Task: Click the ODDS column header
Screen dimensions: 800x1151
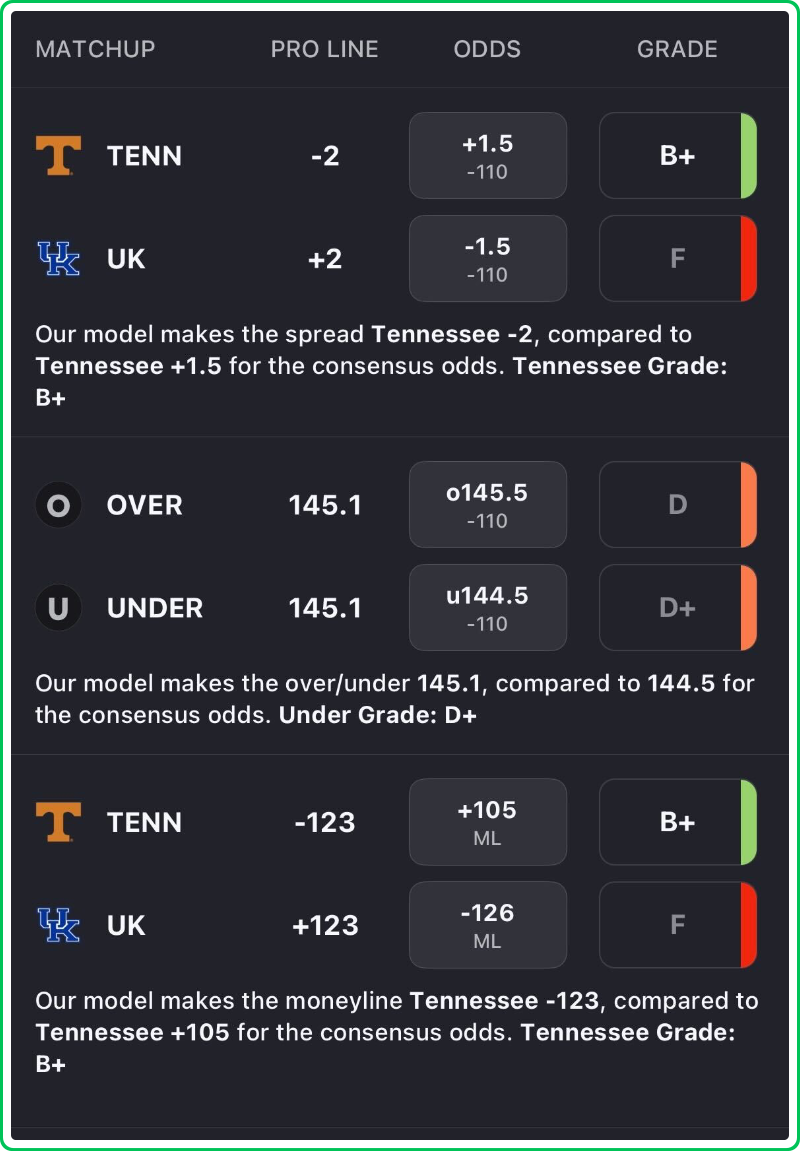Action: click(487, 49)
